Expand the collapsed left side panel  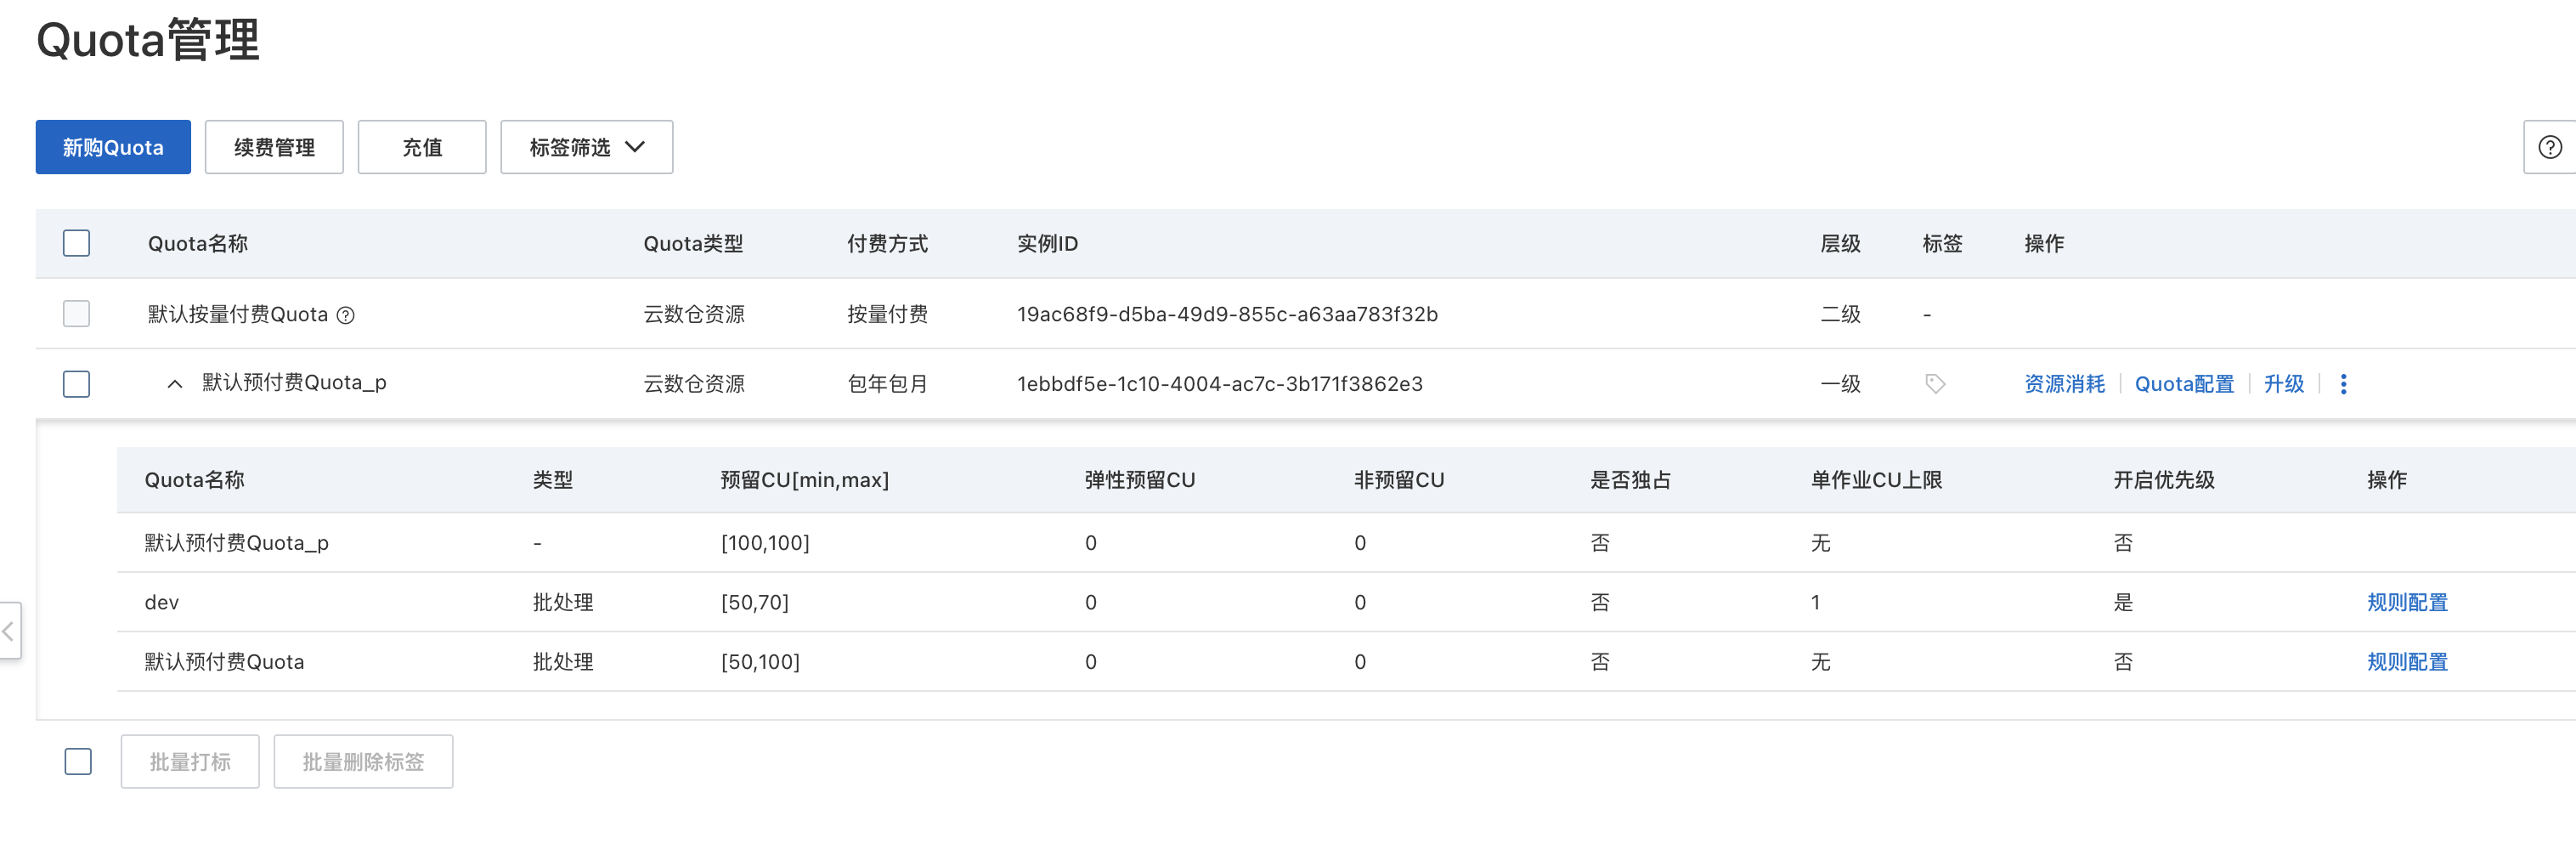[x=9, y=630]
